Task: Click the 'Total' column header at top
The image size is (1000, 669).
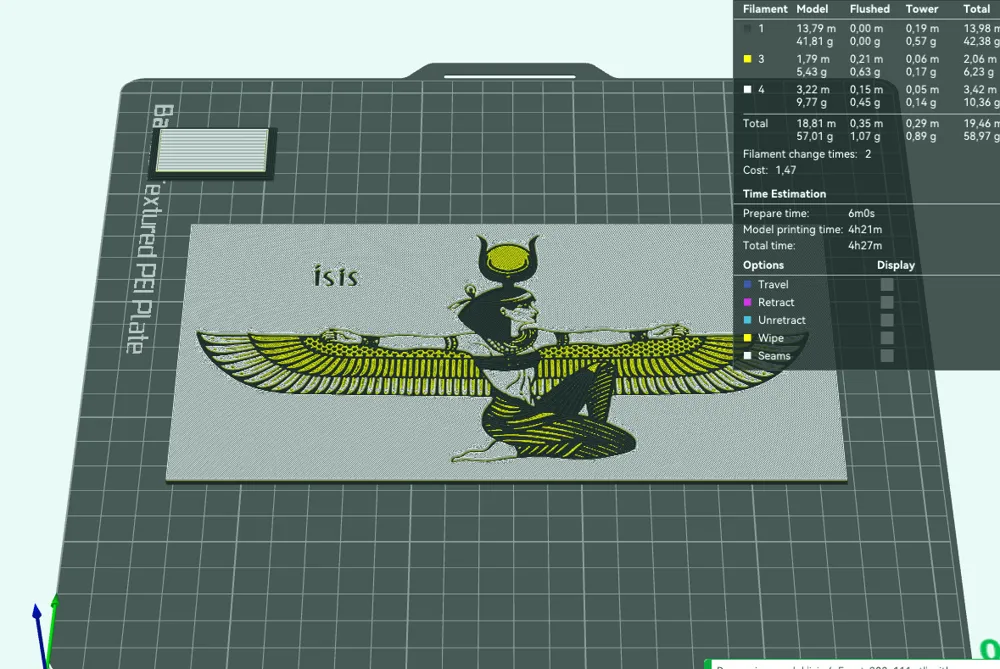Action: [976, 9]
